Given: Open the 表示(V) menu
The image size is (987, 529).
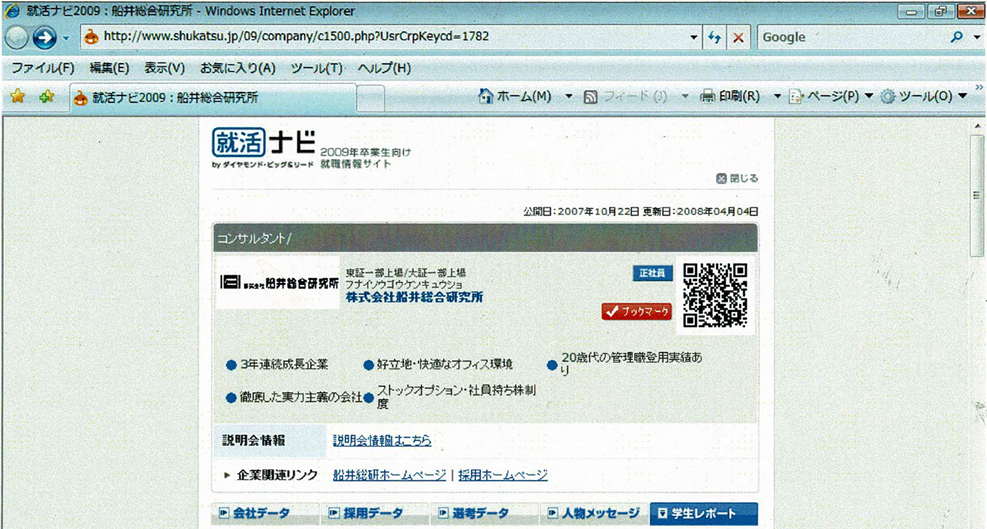Looking at the screenshot, I should click(x=164, y=68).
